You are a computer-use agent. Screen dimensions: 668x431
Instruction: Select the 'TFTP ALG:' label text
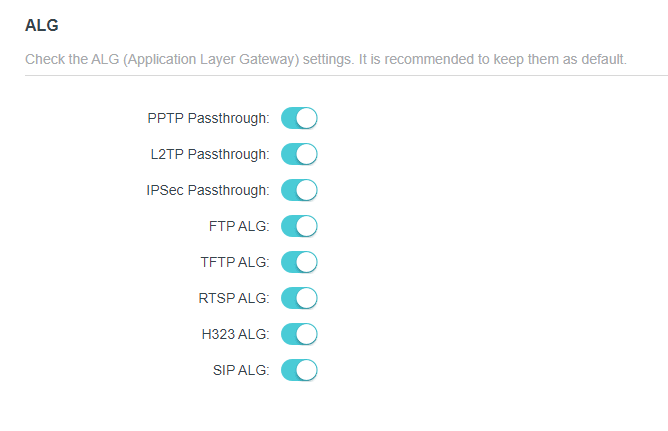pyautogui.click(x=235, y=262)
